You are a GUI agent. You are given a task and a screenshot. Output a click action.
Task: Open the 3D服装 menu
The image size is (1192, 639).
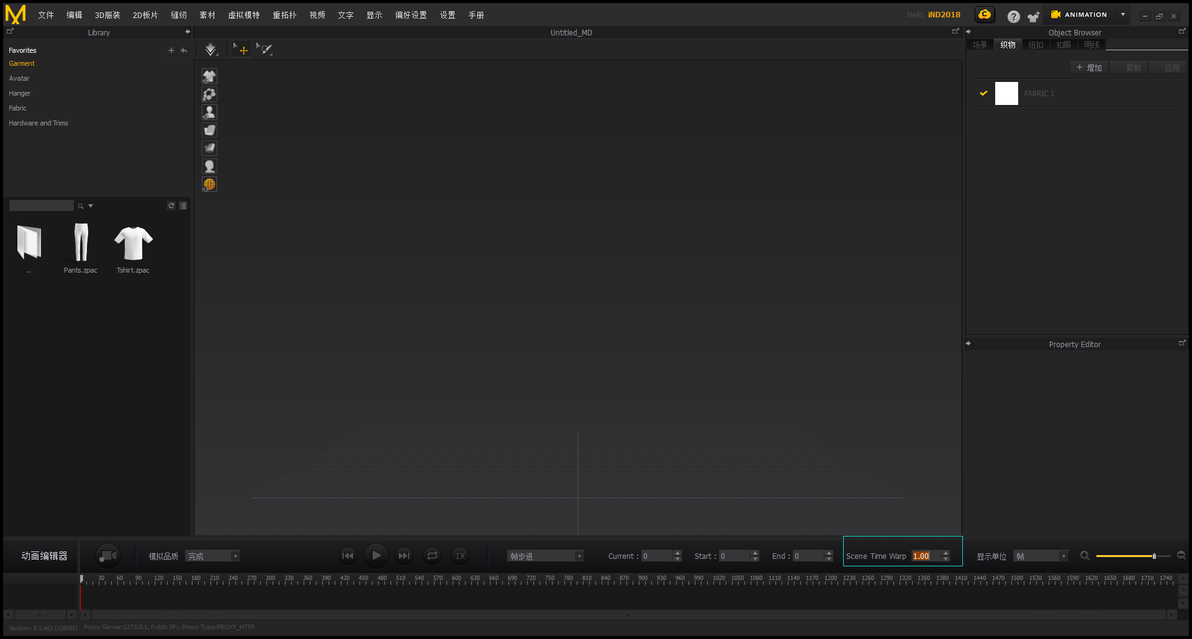point(107,15)
